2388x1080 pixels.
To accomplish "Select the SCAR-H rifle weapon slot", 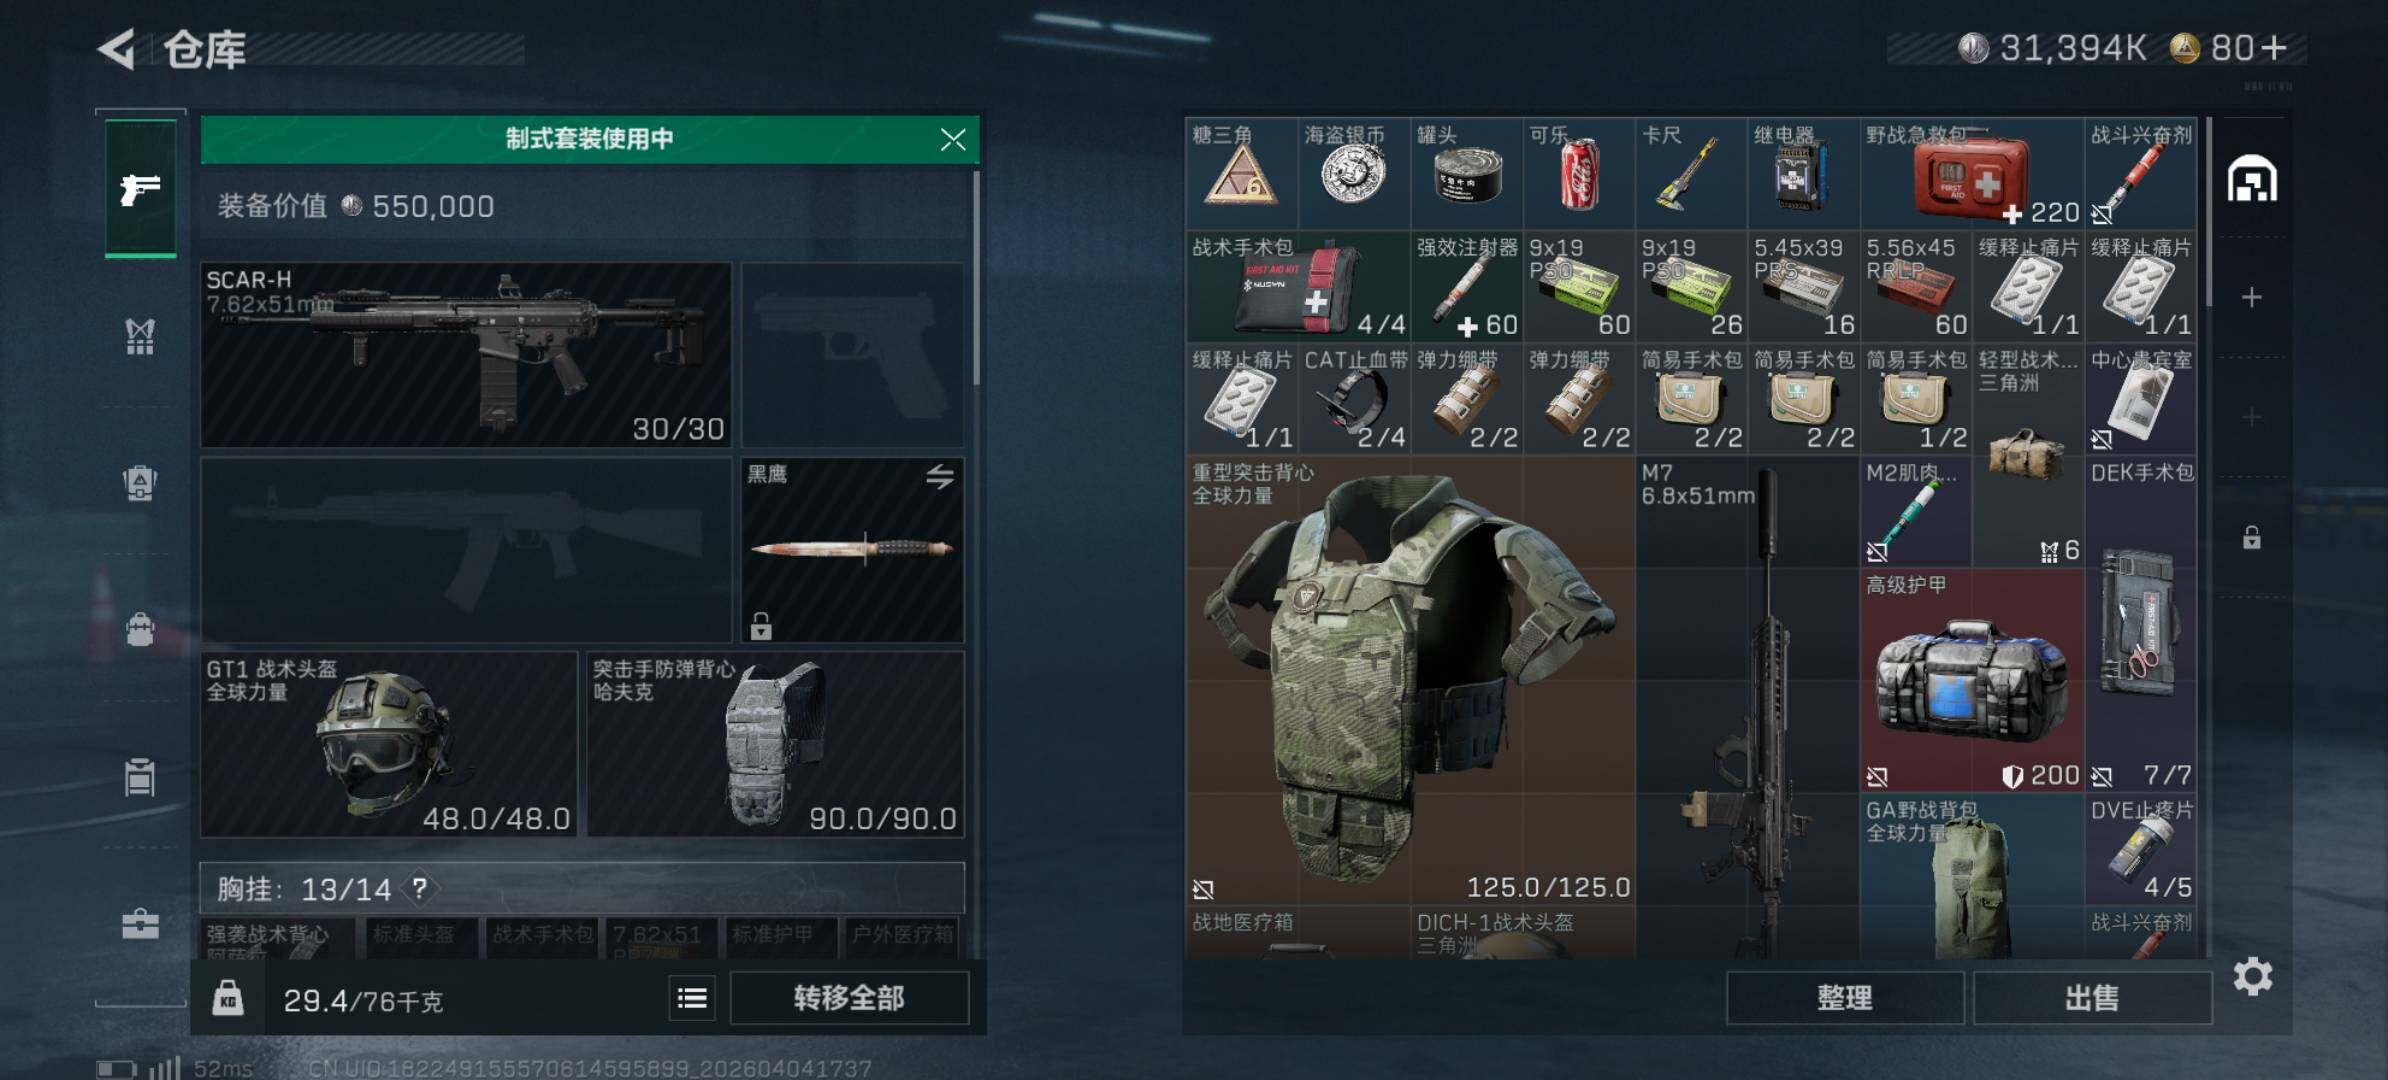I will (x=466, y=355).
